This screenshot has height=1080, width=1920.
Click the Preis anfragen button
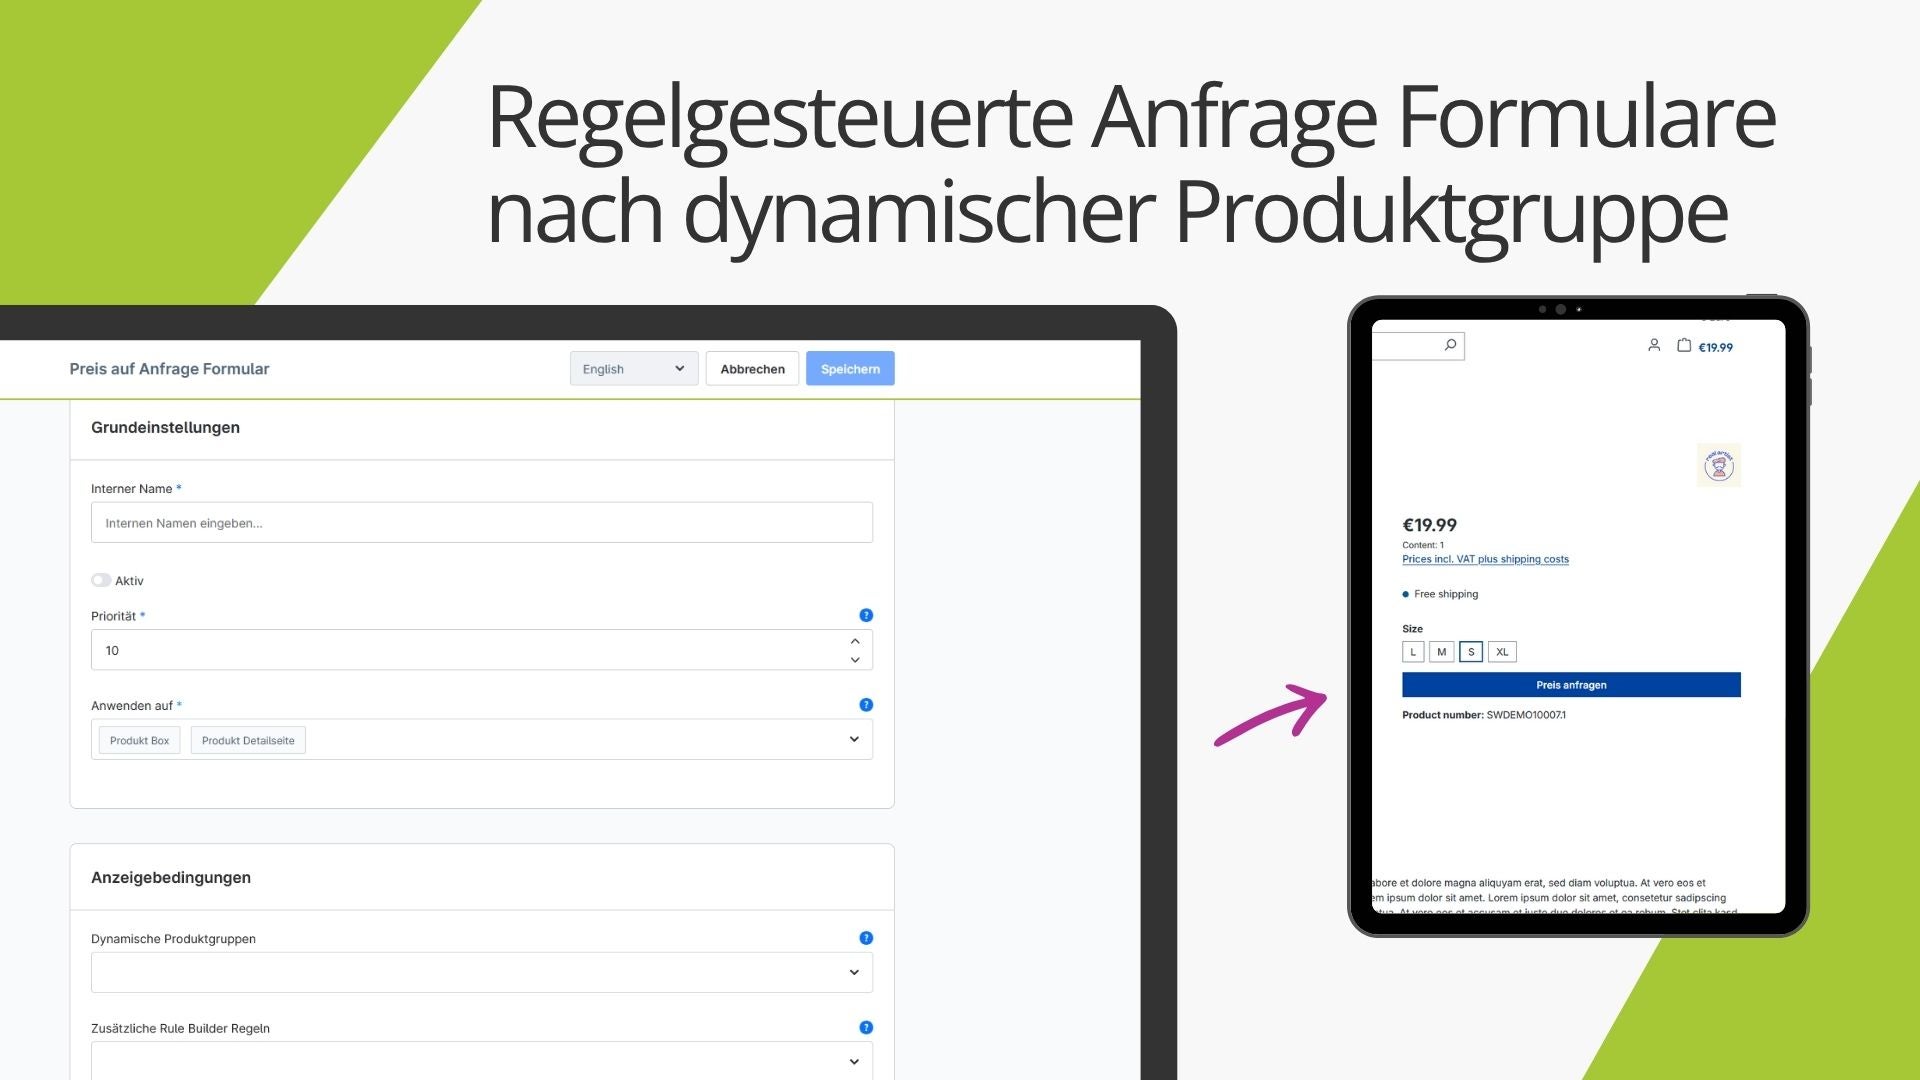(x=1571, y=685)
